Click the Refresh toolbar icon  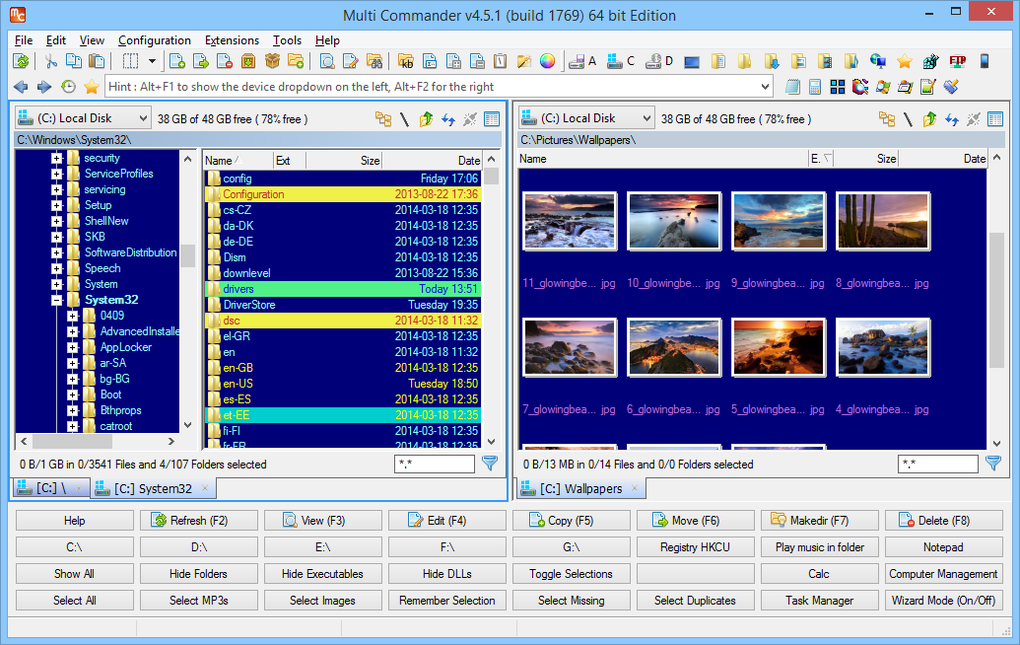tap(21, 62)
